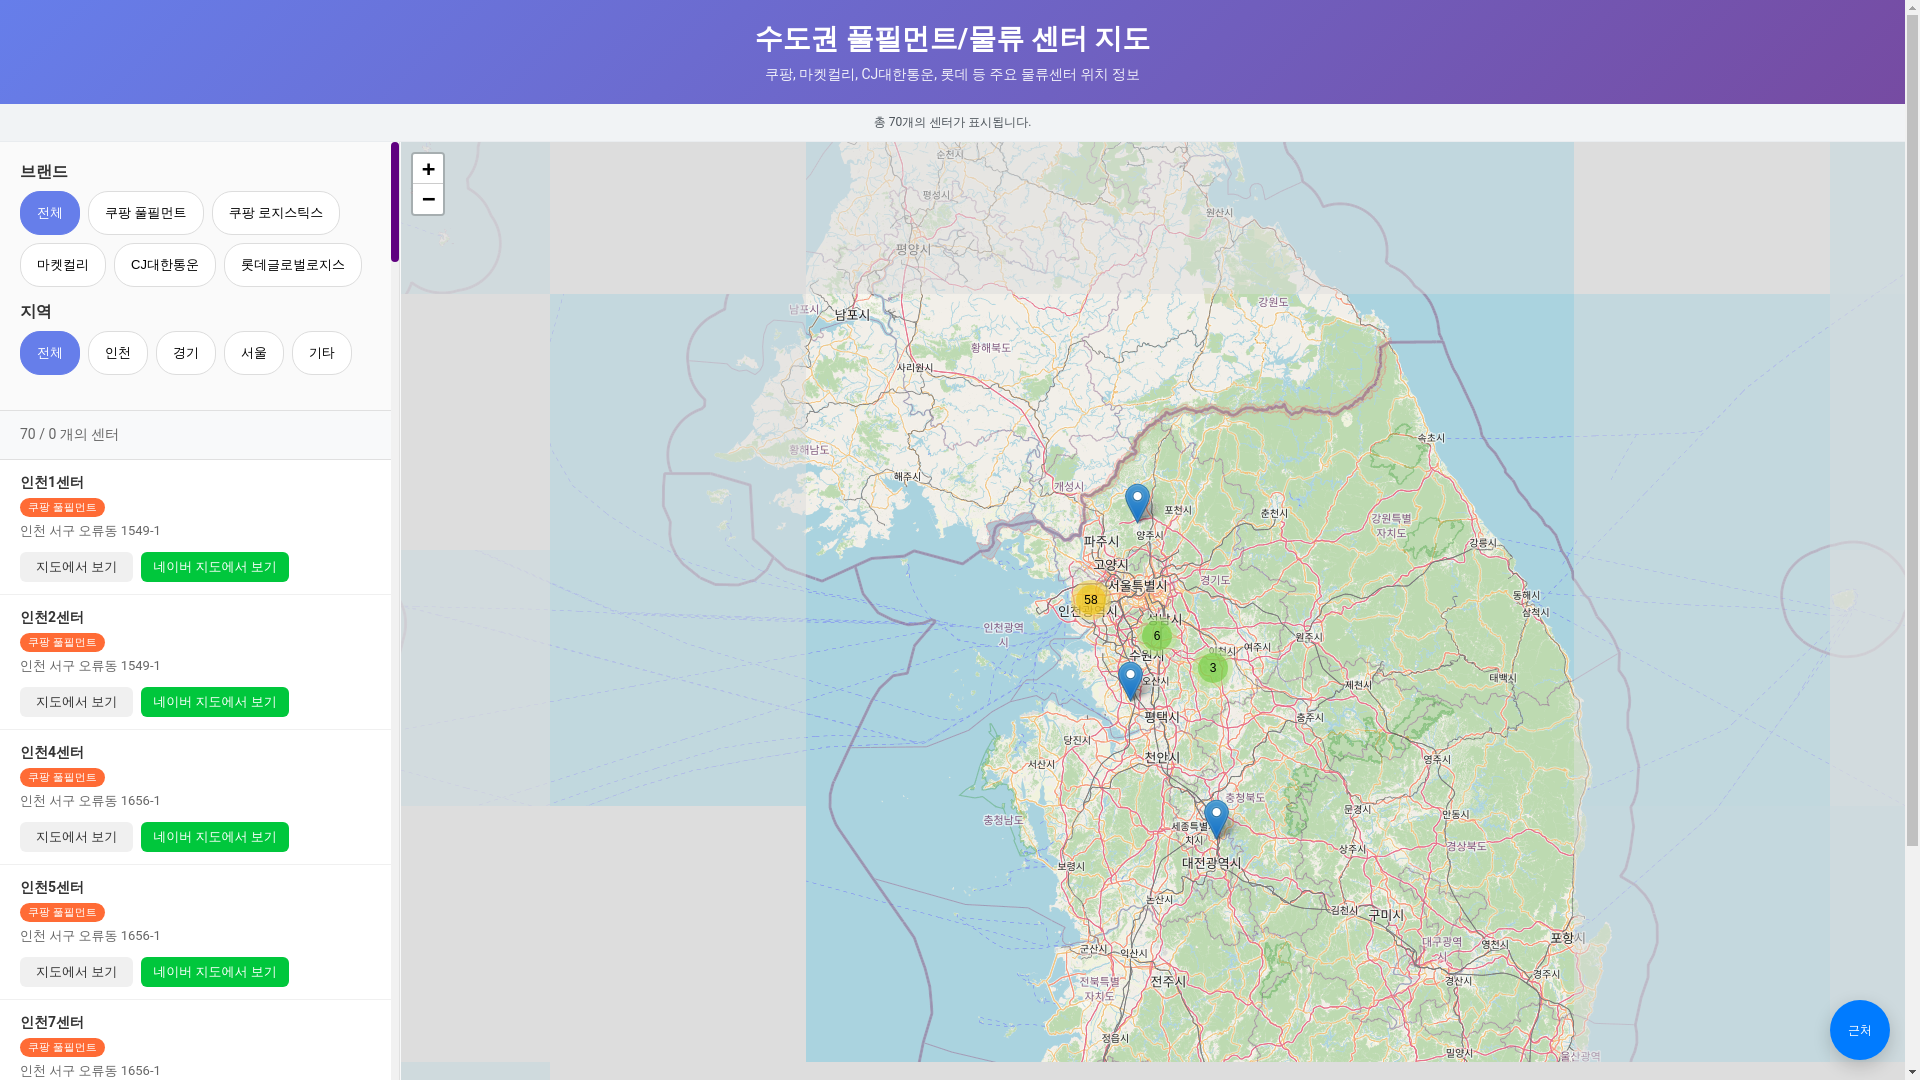Click the 인천2센터 title
This screenshot has width=1920, height=1080.
(52, 618)
